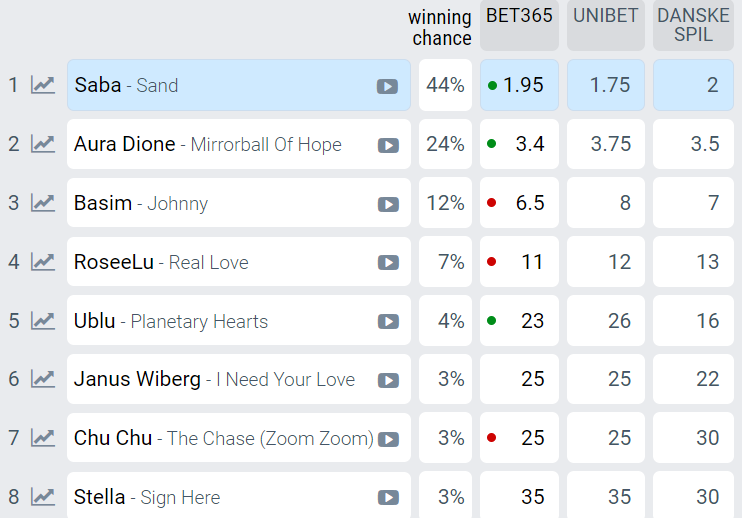The height and width of the screenshot is (518, 742).
Task: Select the UNIBET column header
Action: click(x=606, y=25)
